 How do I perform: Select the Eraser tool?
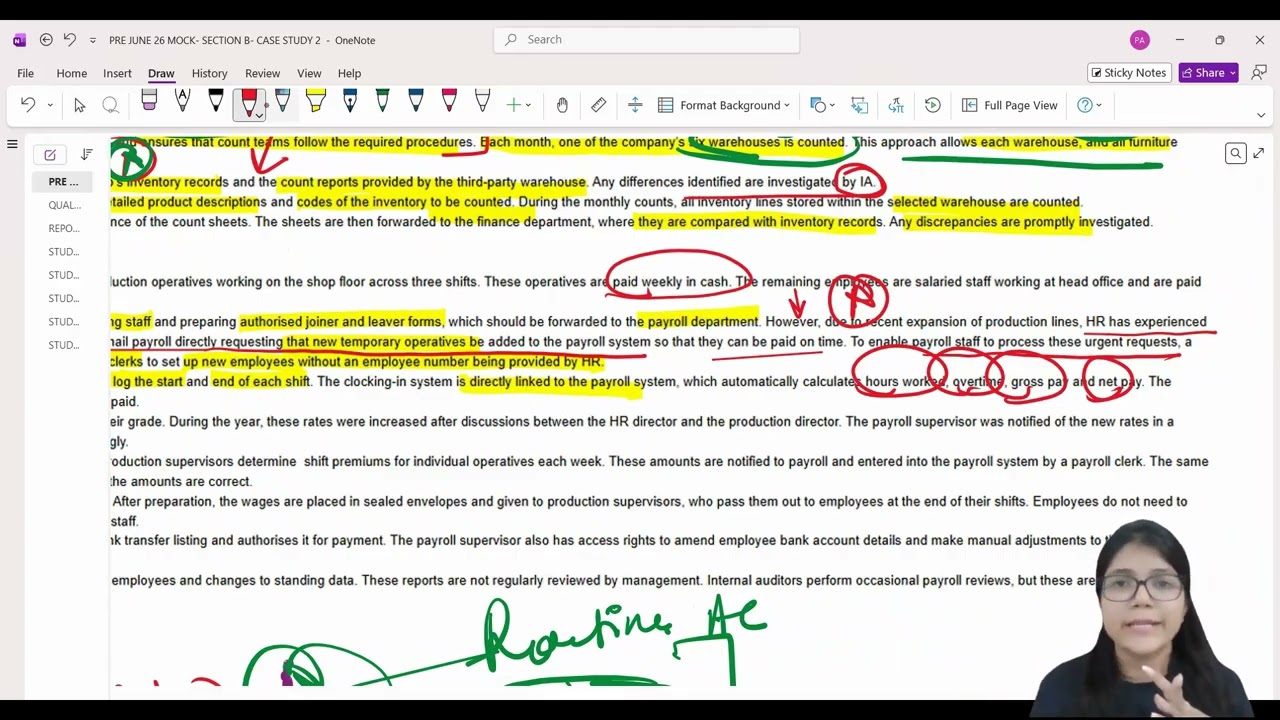pyautogui.click(x=149, y=101)
